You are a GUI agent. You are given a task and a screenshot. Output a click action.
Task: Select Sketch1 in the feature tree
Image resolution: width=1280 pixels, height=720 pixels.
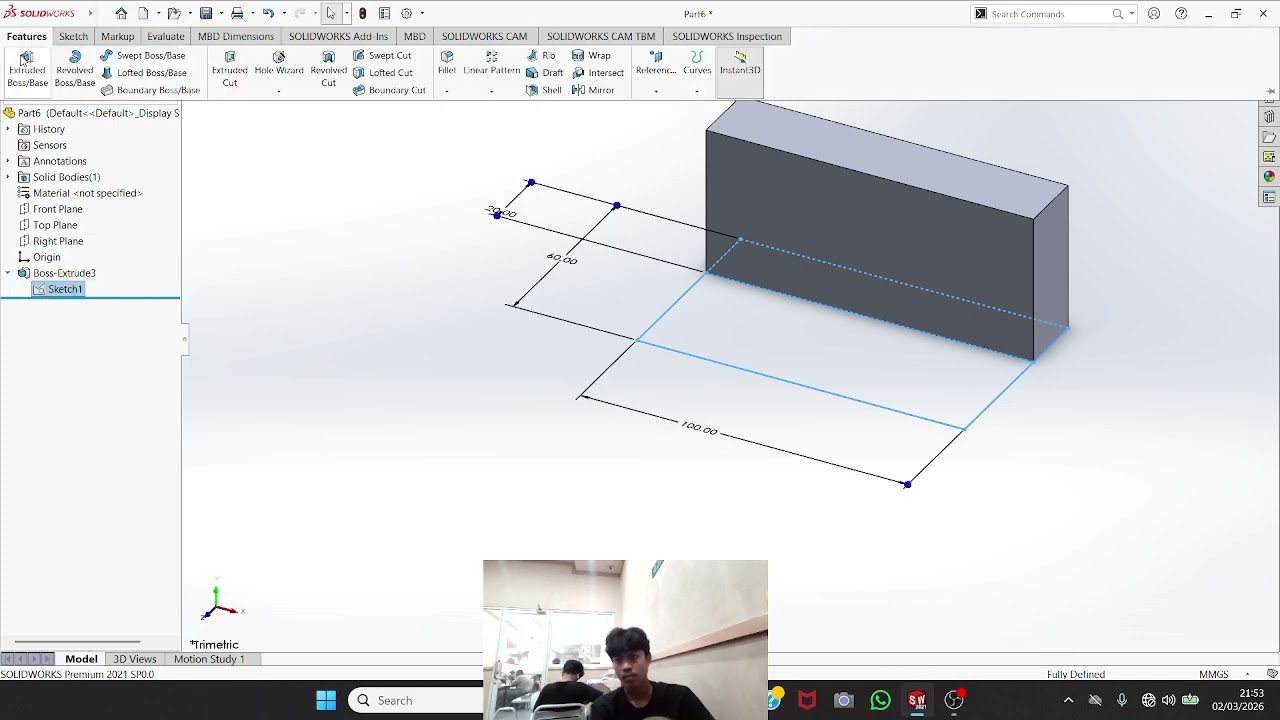pyautogui.click(x=59, y=289)
